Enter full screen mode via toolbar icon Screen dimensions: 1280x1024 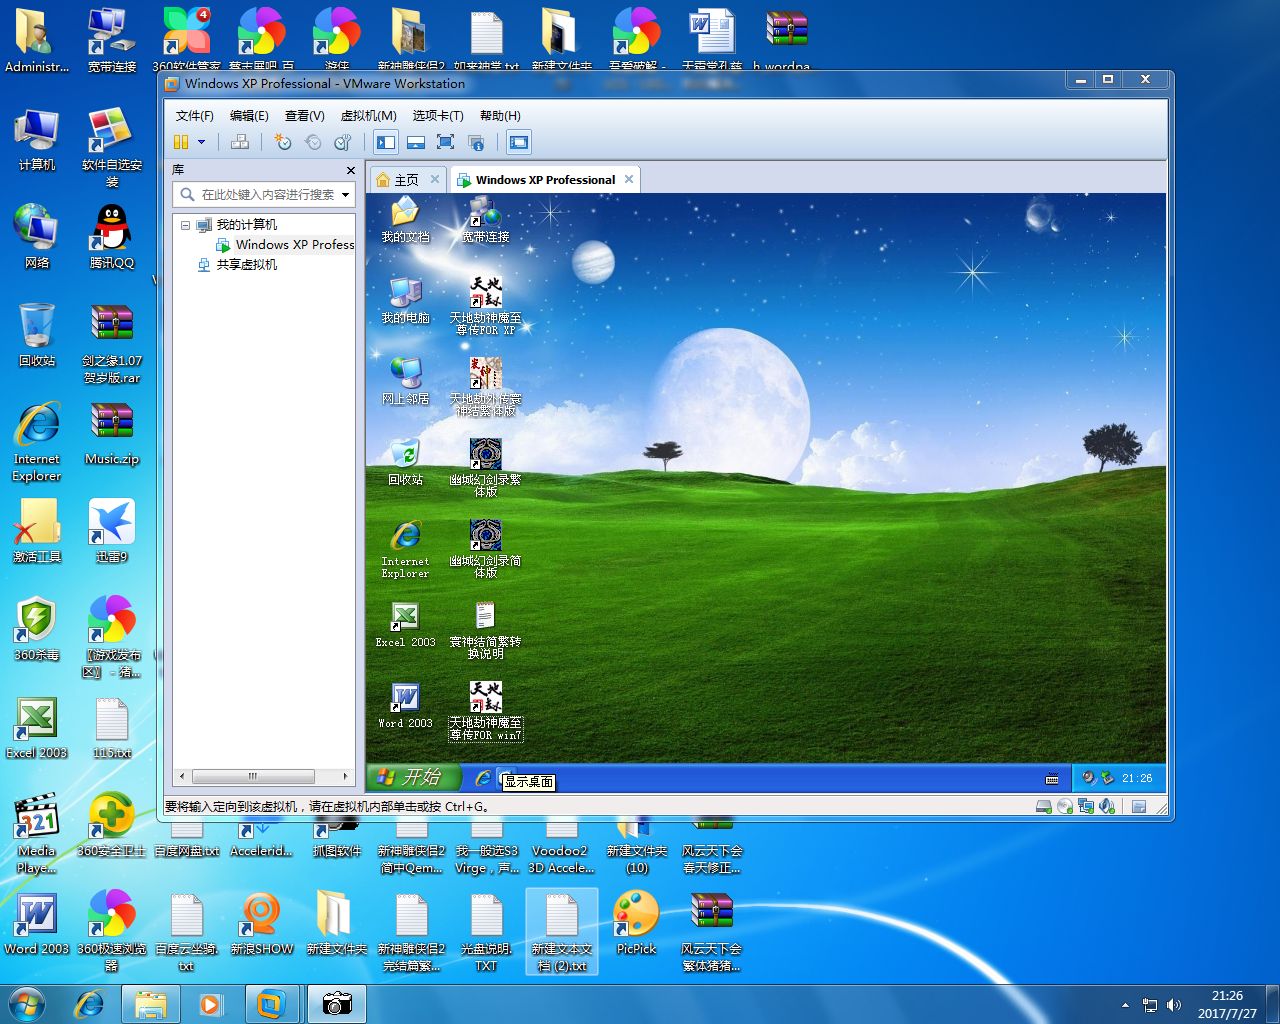(446, 142)
